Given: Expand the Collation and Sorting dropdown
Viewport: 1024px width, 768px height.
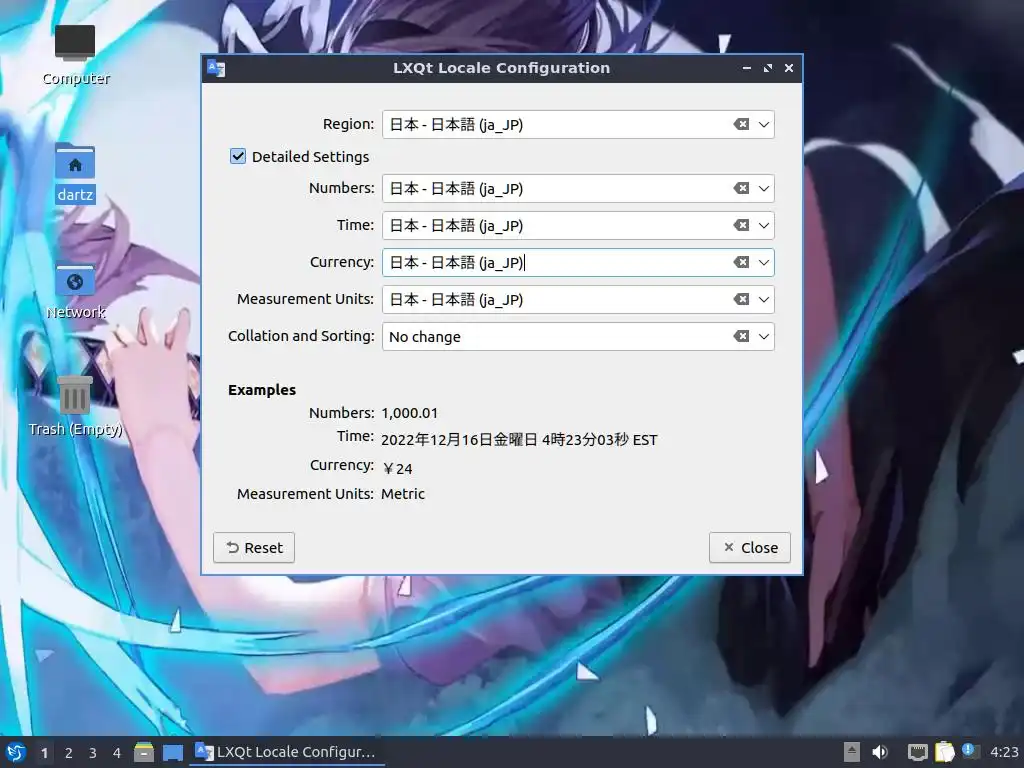Looking at the screenshot, I should click(763, 336).
